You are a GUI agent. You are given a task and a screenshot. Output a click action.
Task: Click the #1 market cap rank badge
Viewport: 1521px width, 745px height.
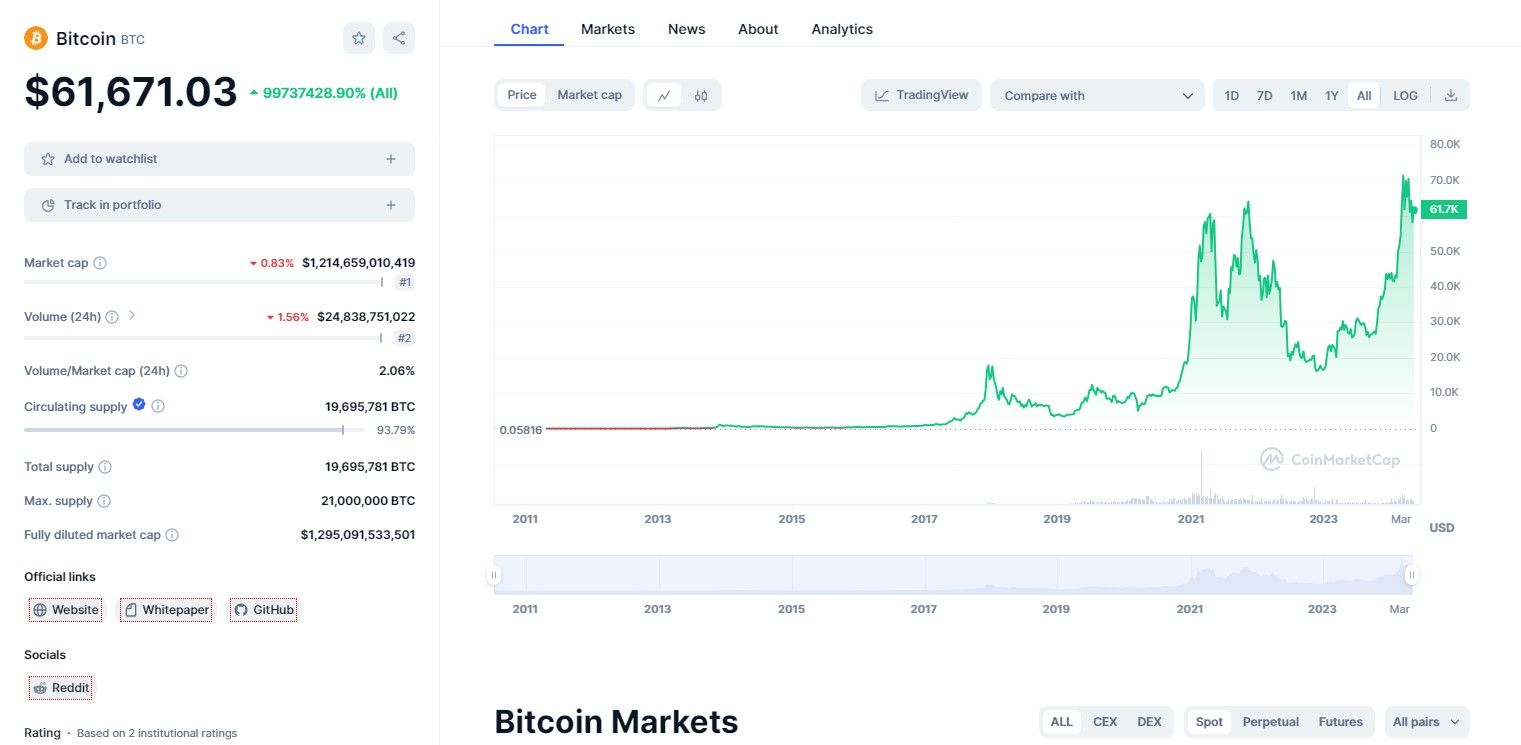pos(405,282)
